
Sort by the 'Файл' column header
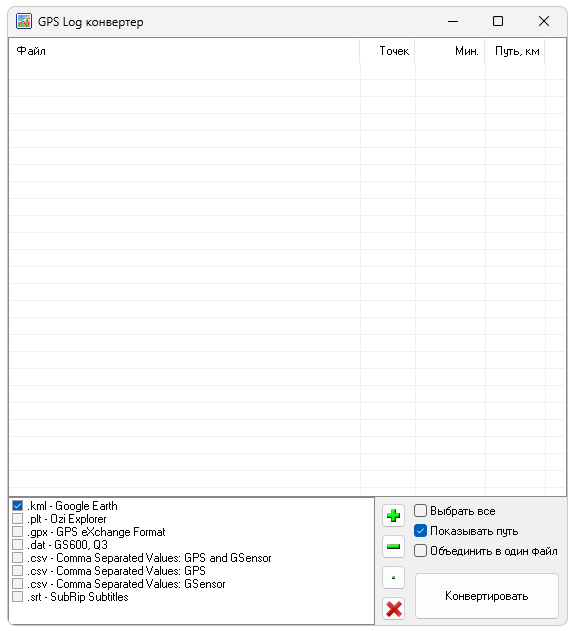click(x=184, y=51)
